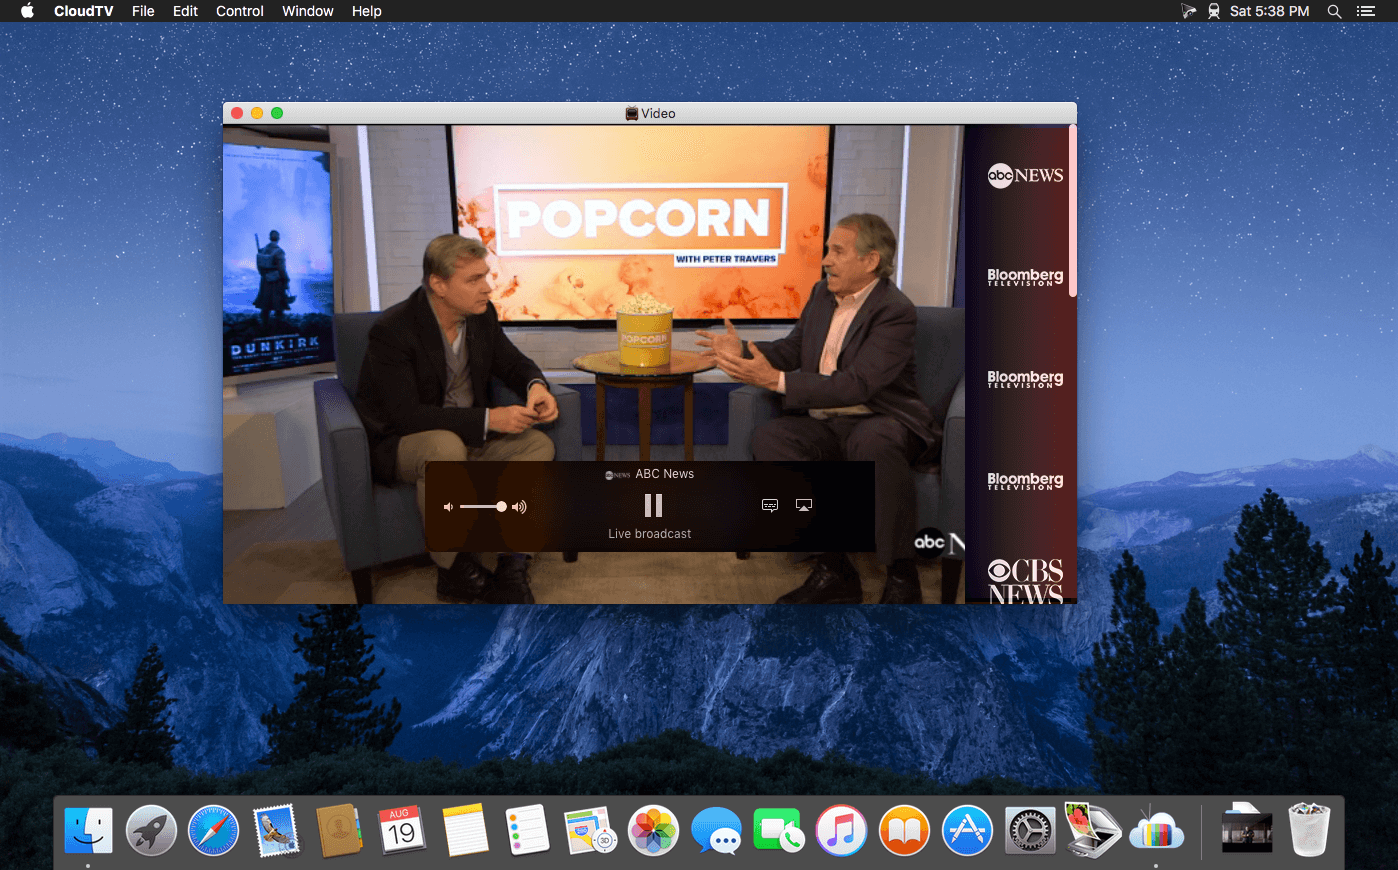Open the Window menu
1398x870 pixels.
tap(308, 11)
